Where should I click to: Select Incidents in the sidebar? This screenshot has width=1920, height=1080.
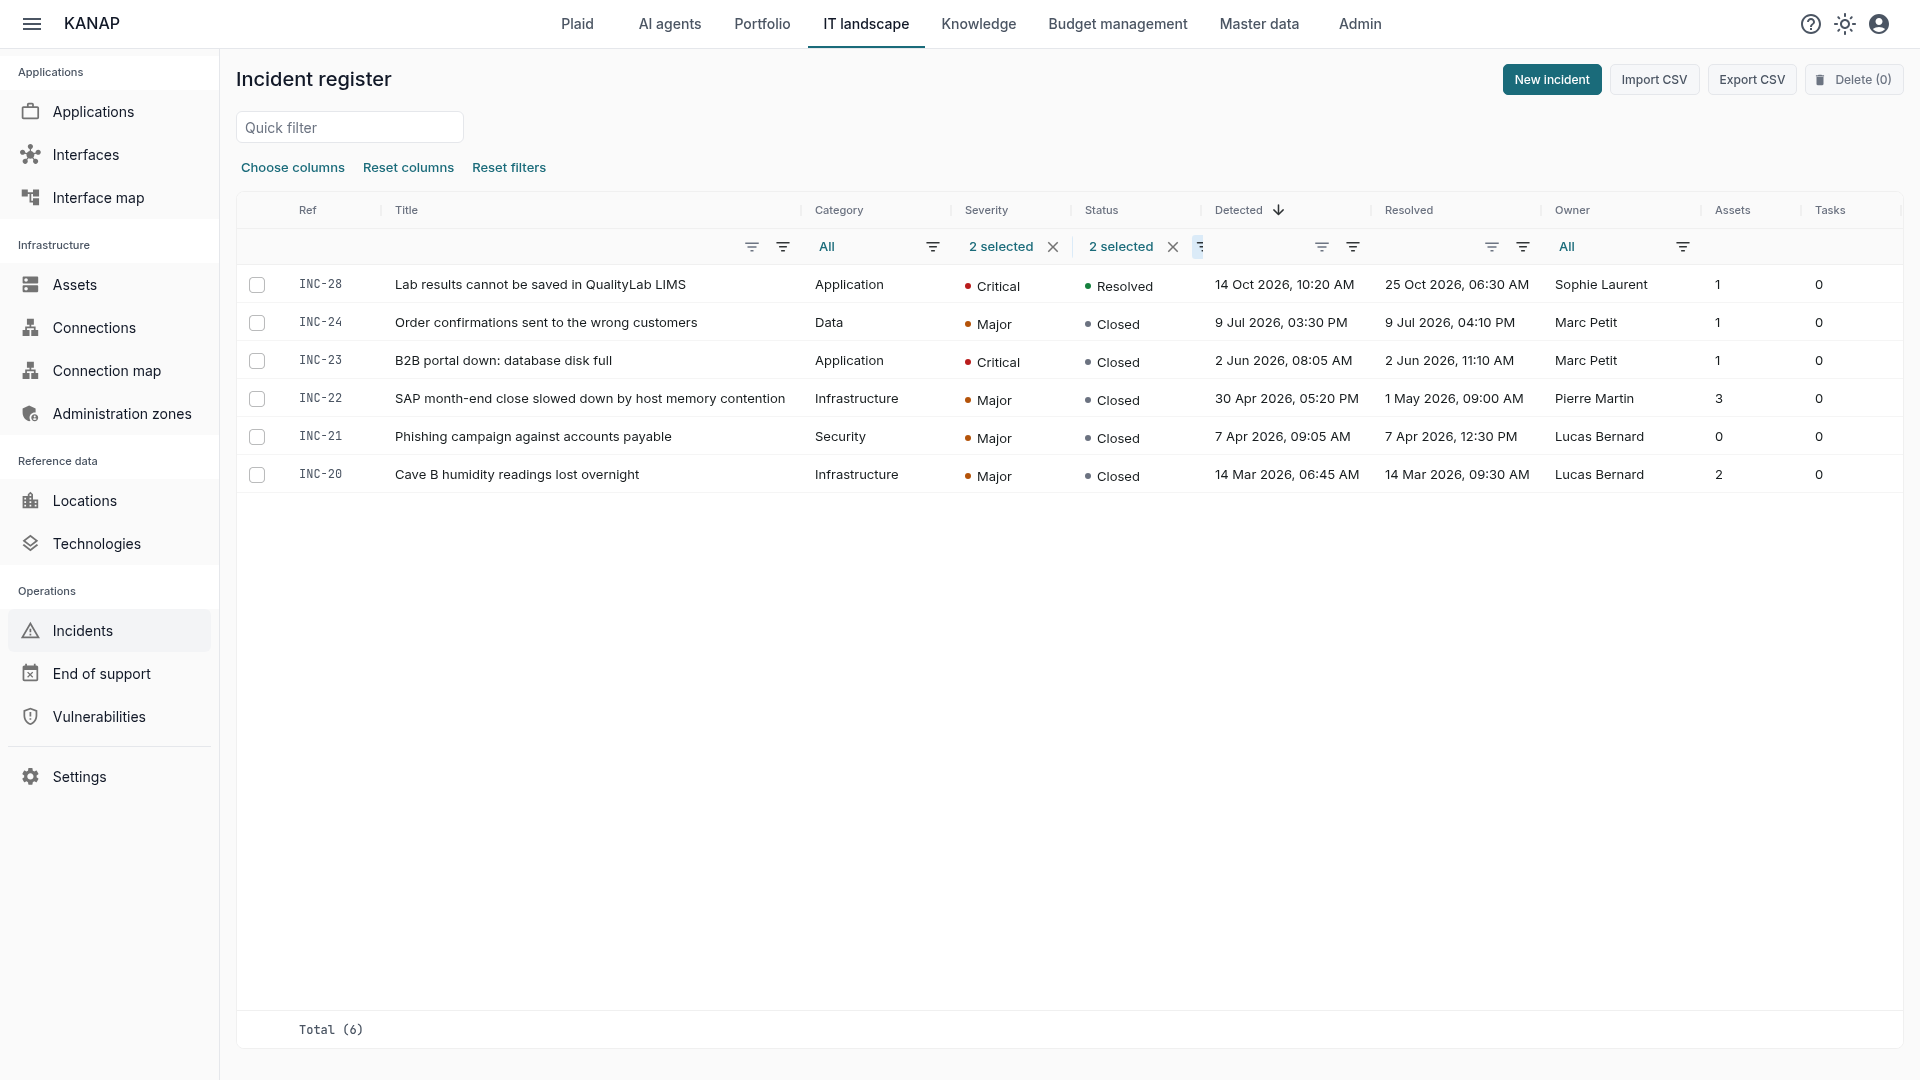(x=109, y=631)
